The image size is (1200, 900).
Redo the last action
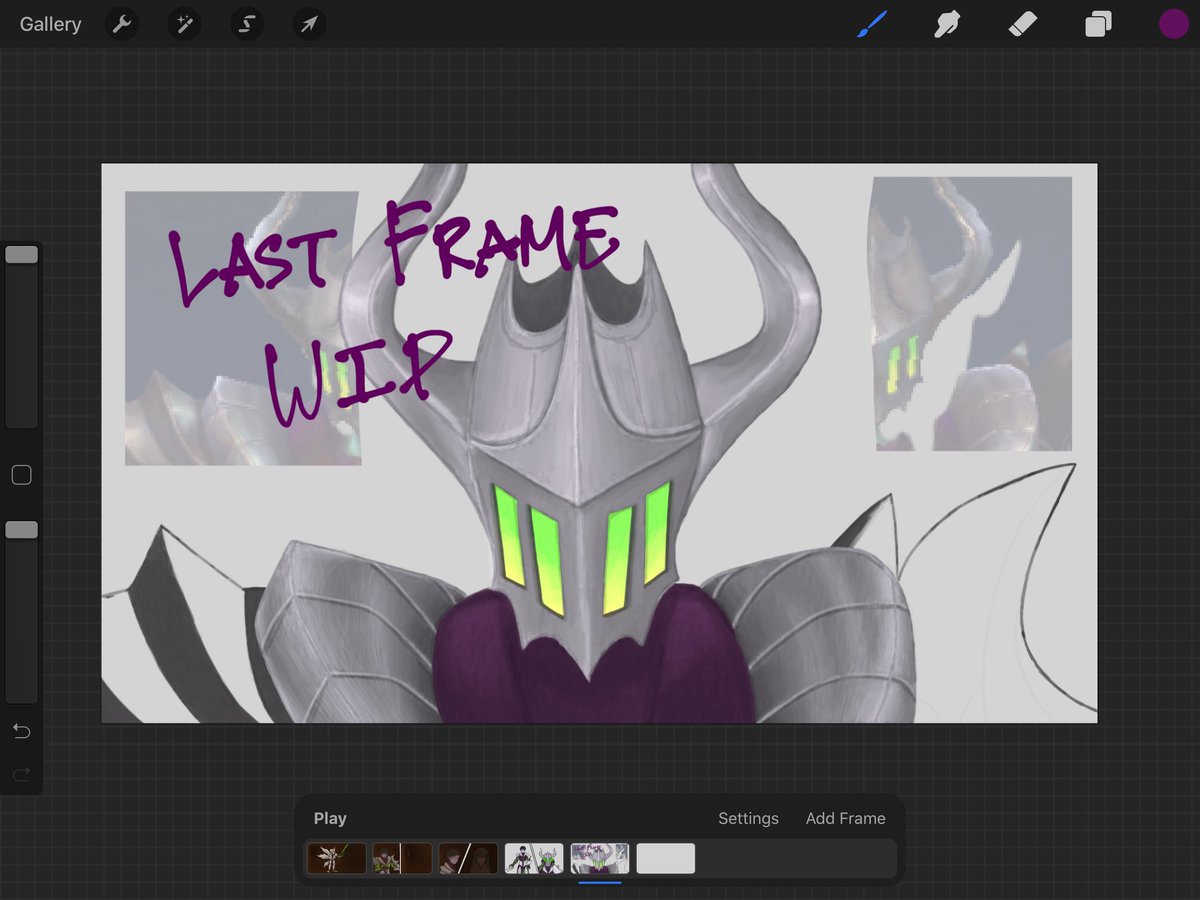21,774
